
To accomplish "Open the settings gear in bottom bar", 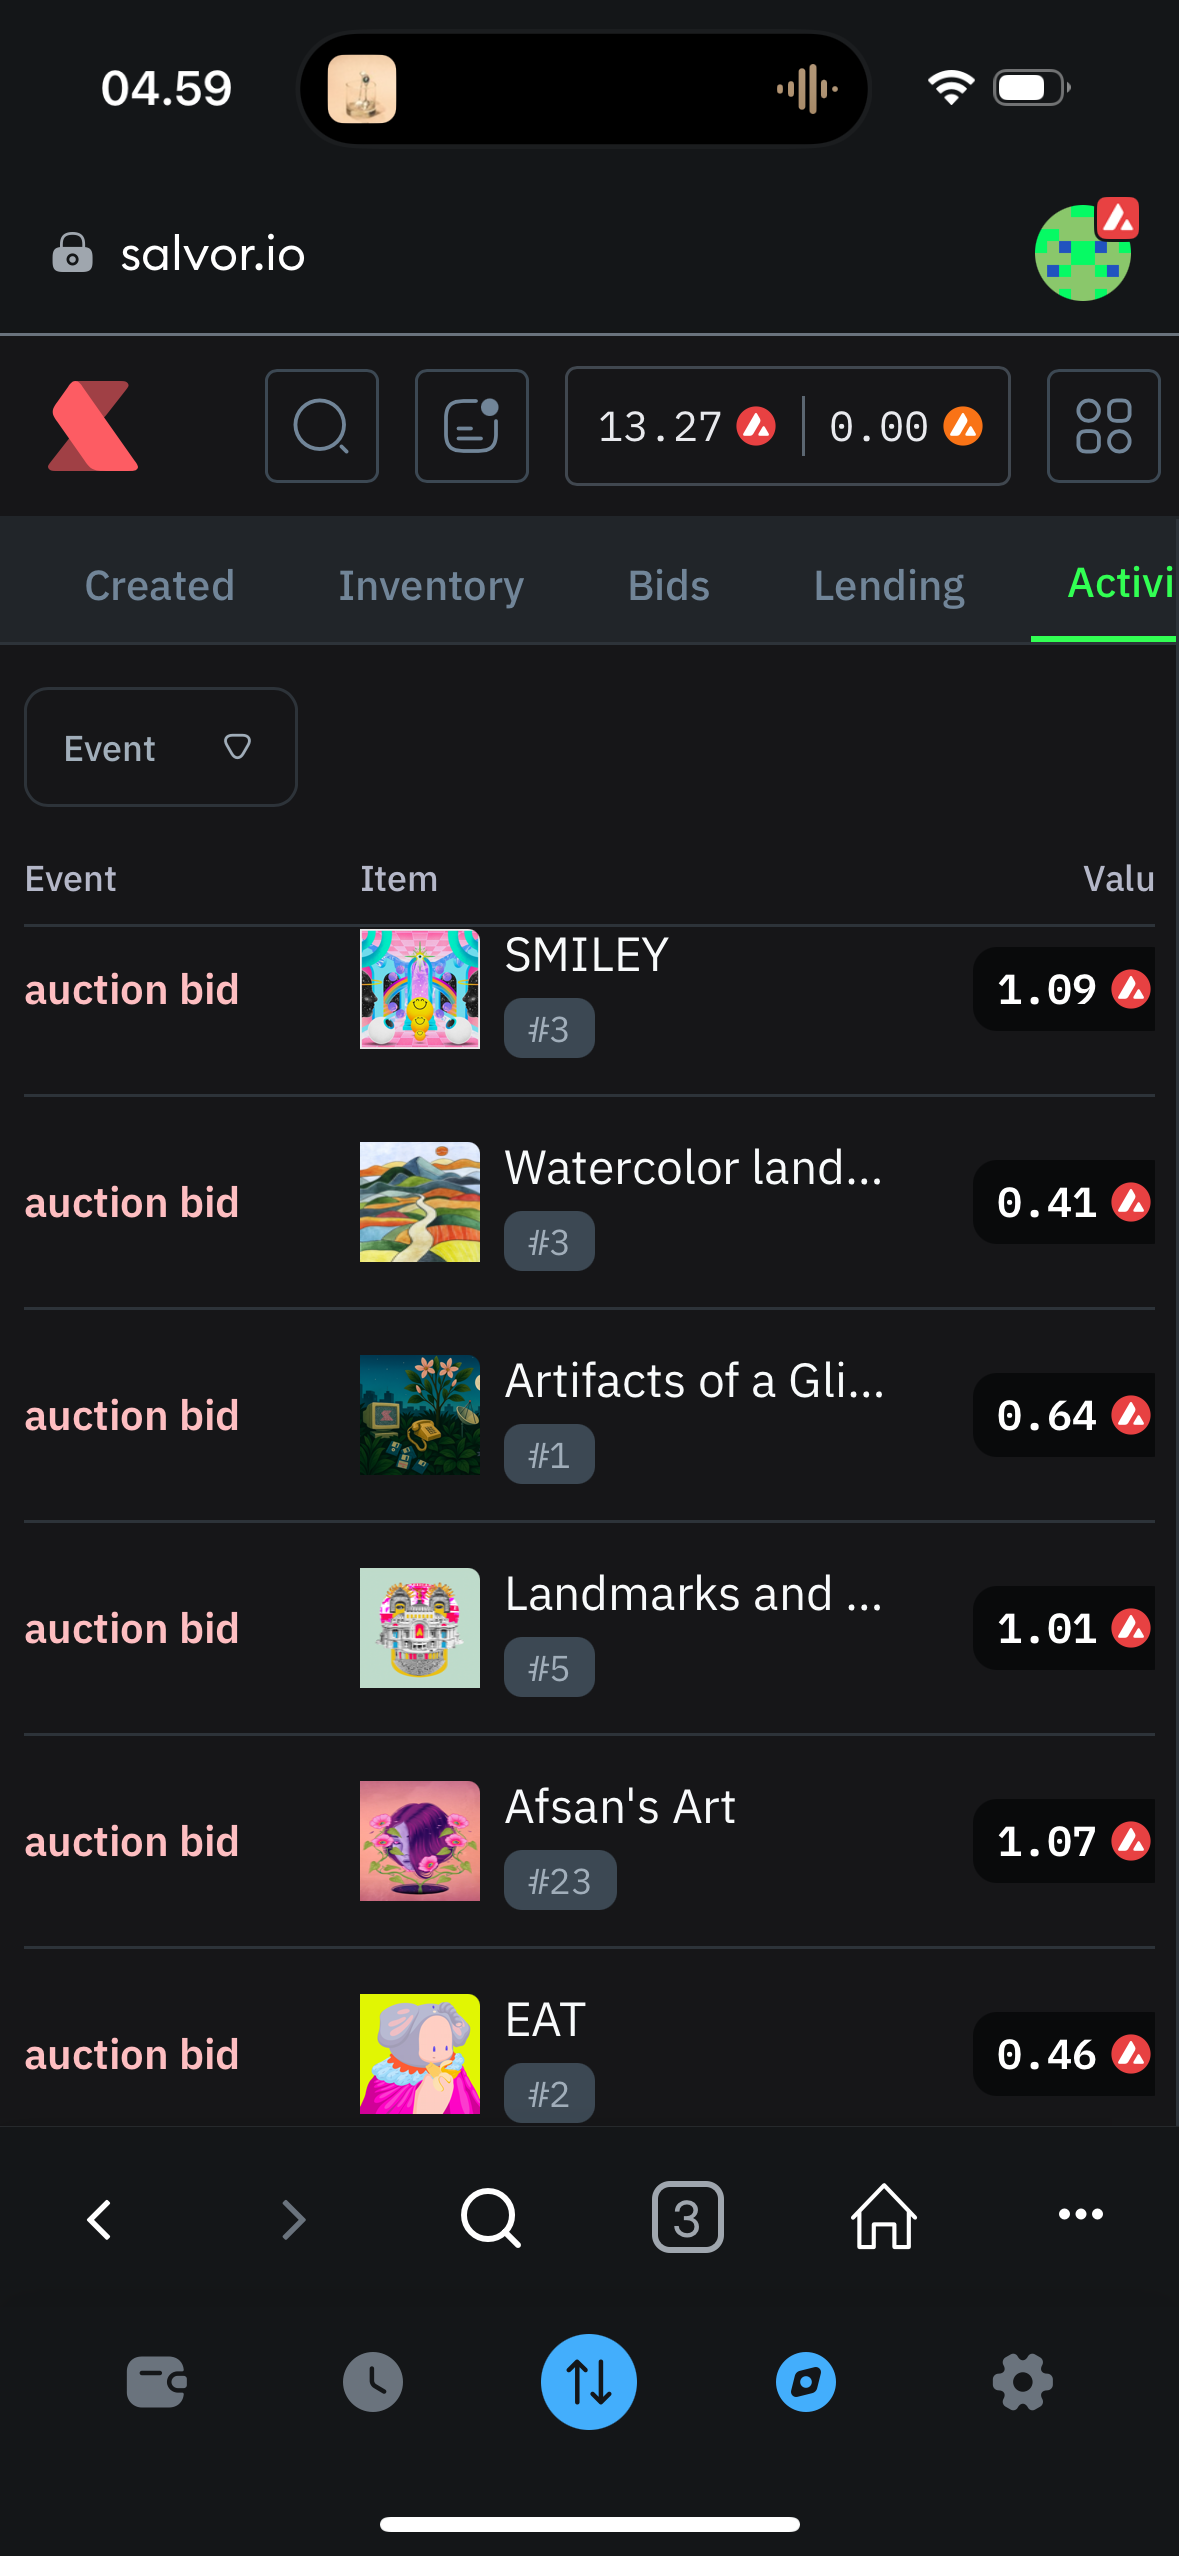I will pos(1022,2382).
